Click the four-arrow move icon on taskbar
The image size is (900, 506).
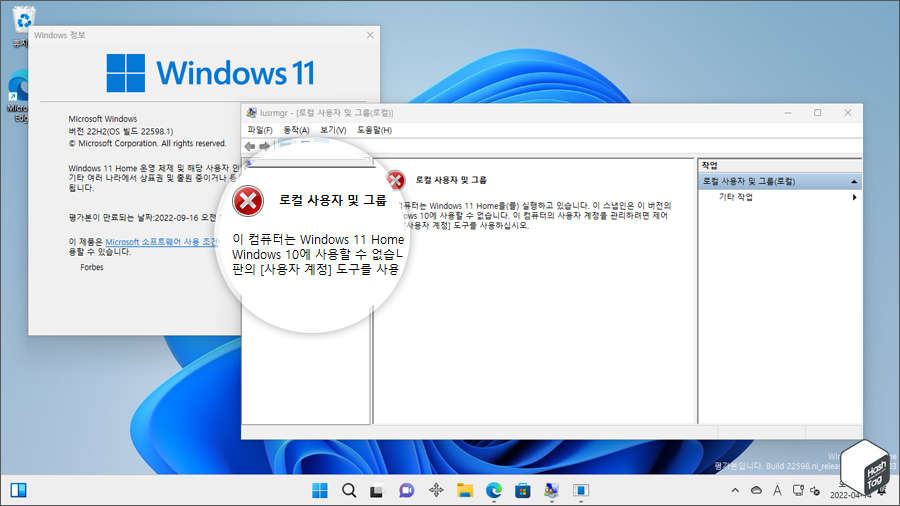click(436, 491)
